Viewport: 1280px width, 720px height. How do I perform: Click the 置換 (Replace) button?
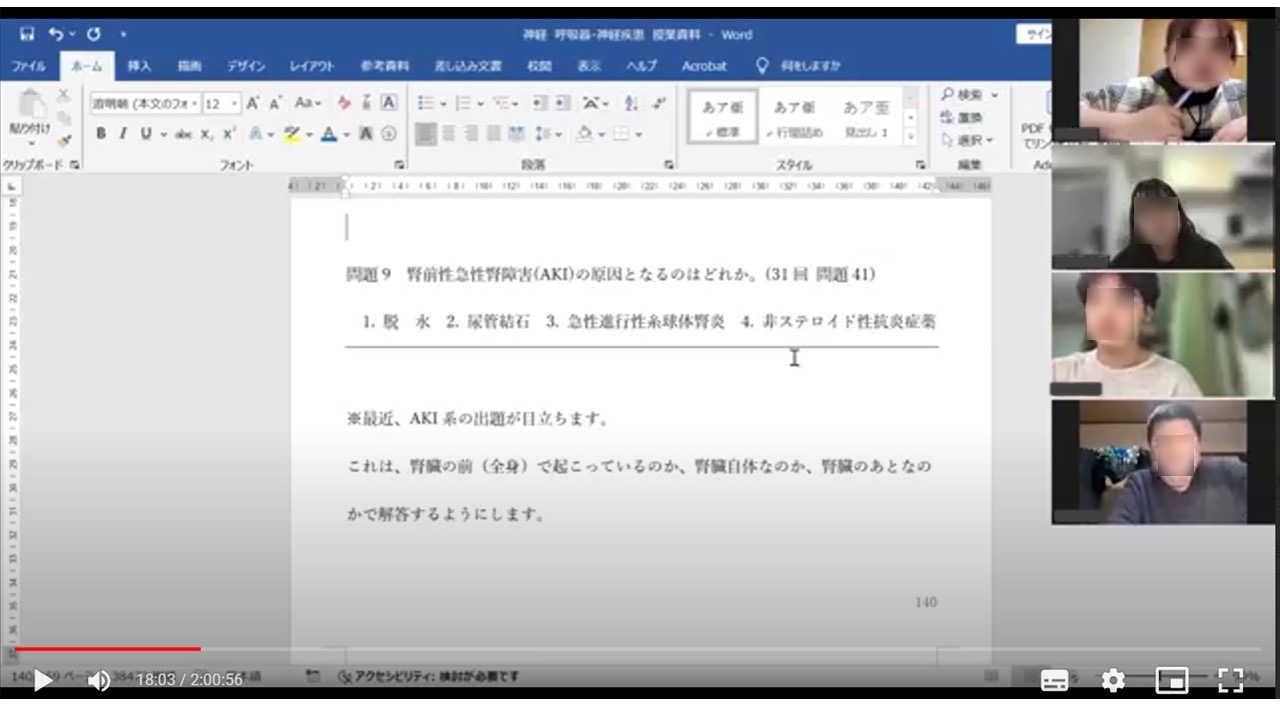[962, 118]
